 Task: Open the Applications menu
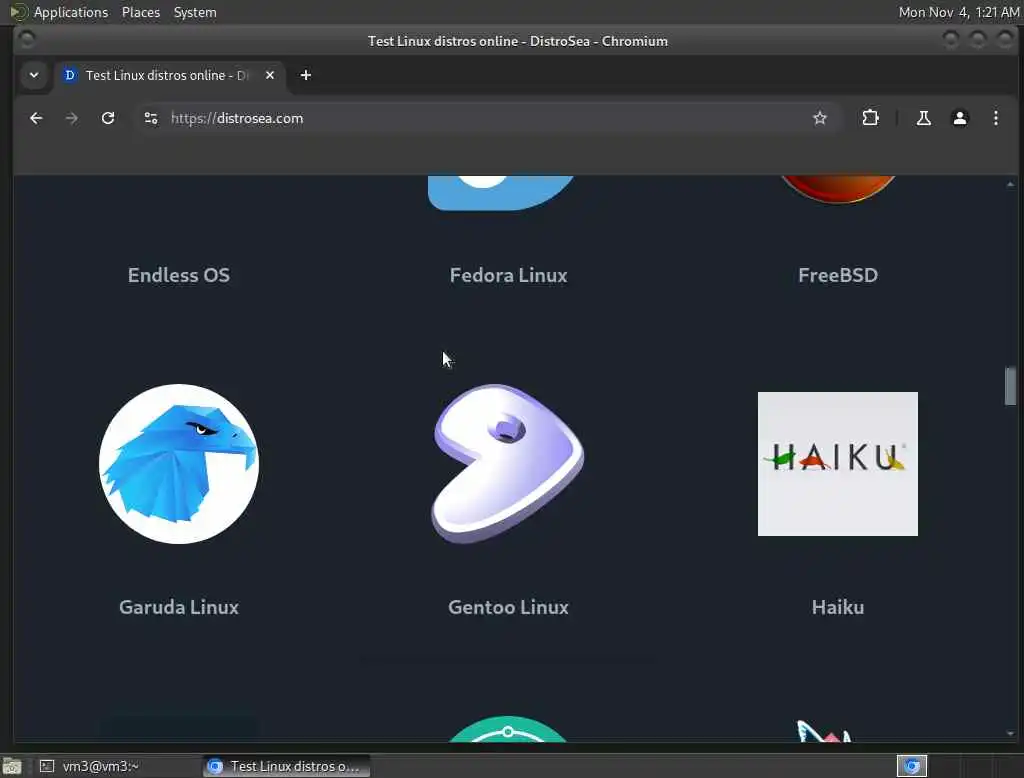click(71, 12)
